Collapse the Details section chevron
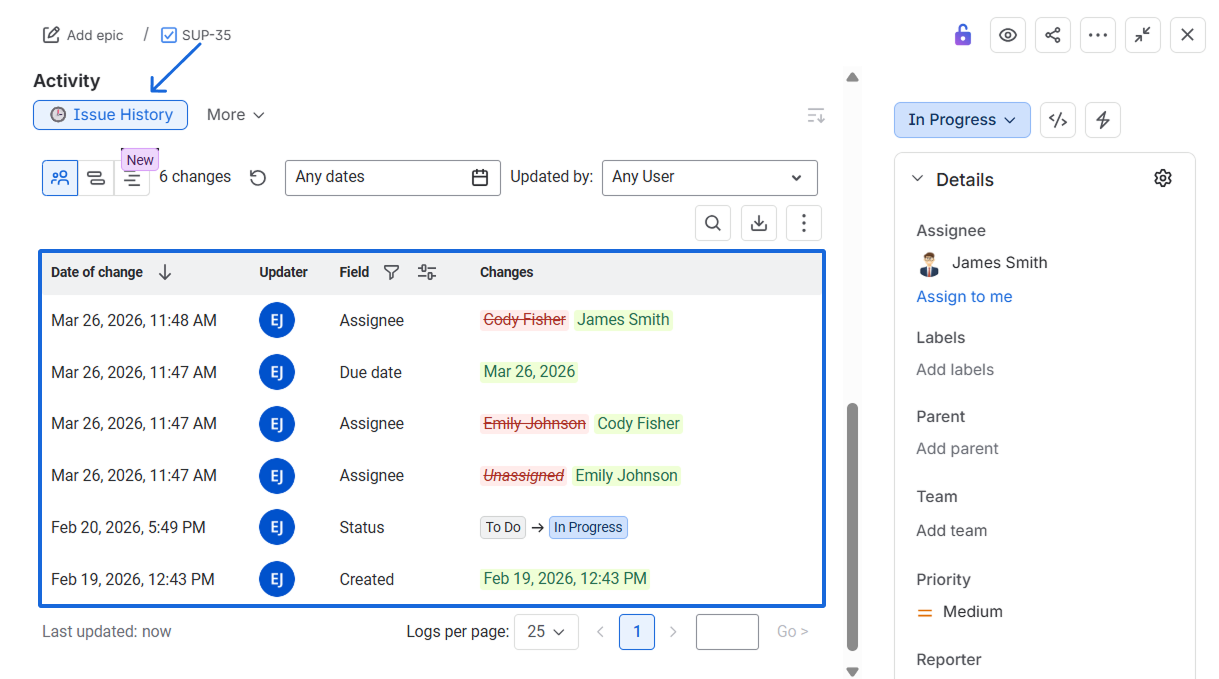The height and width of the screenshot is (679, 1219). (x=917, y=179)
